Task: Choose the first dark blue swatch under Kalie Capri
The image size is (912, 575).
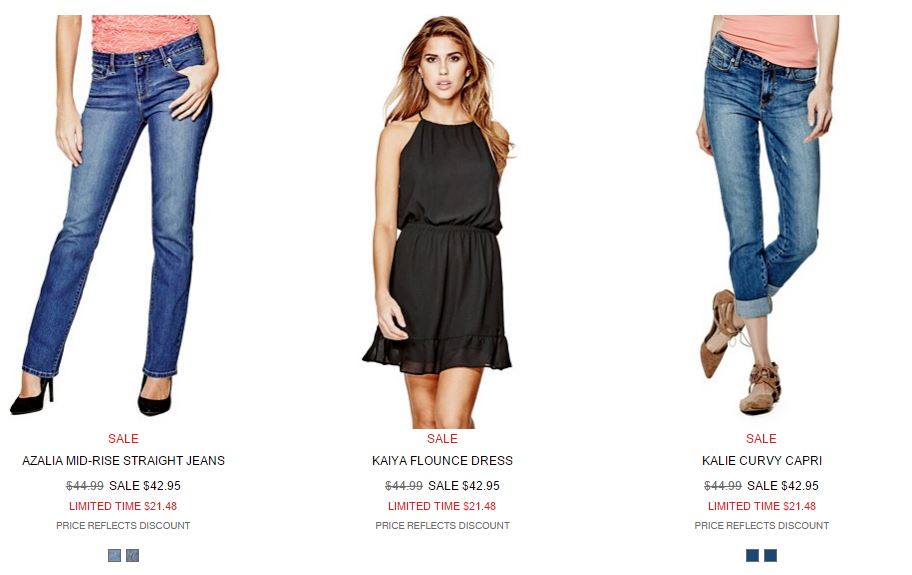Action: [752, 555]
